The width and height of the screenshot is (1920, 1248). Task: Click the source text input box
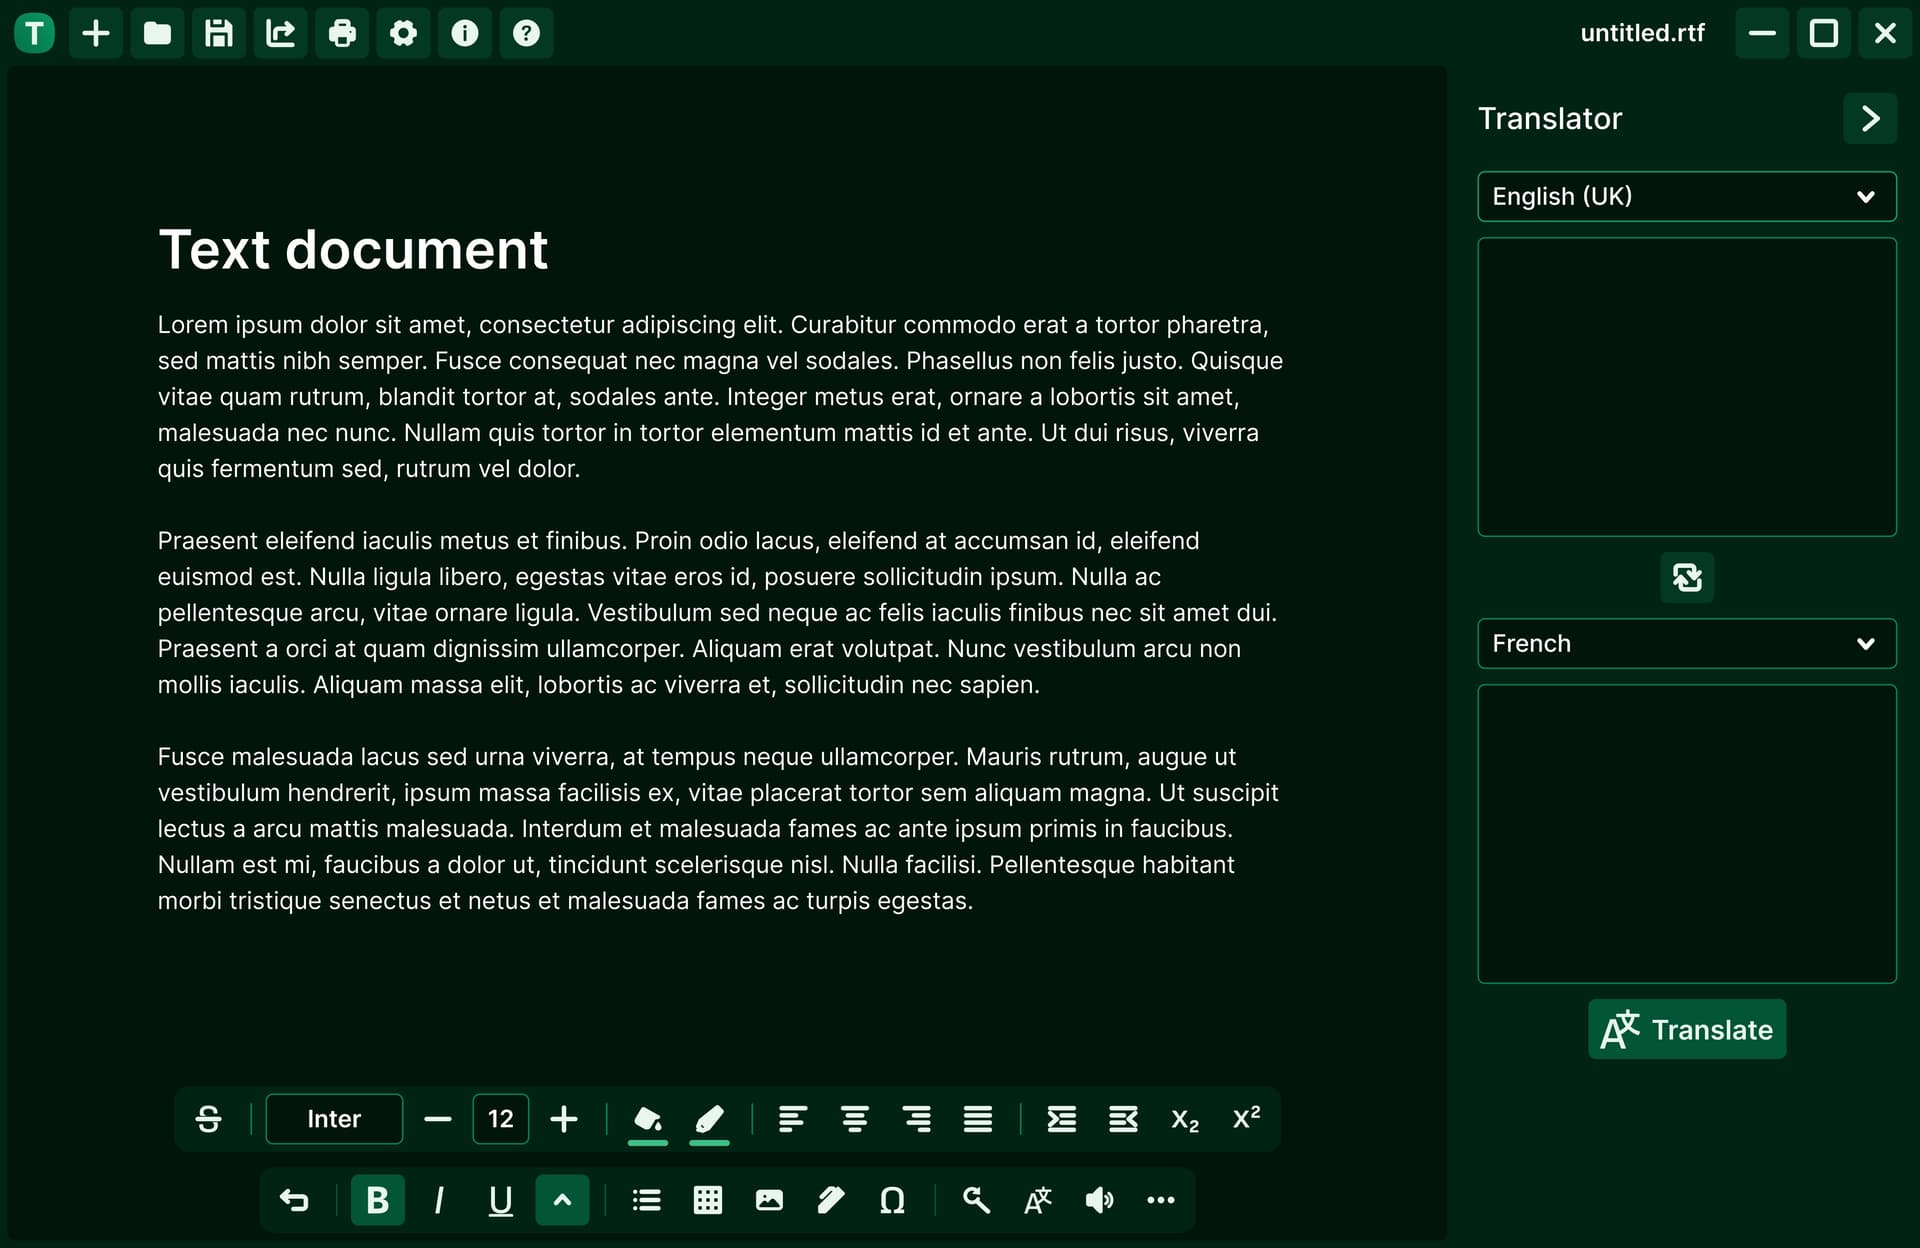coord(1686,386)
